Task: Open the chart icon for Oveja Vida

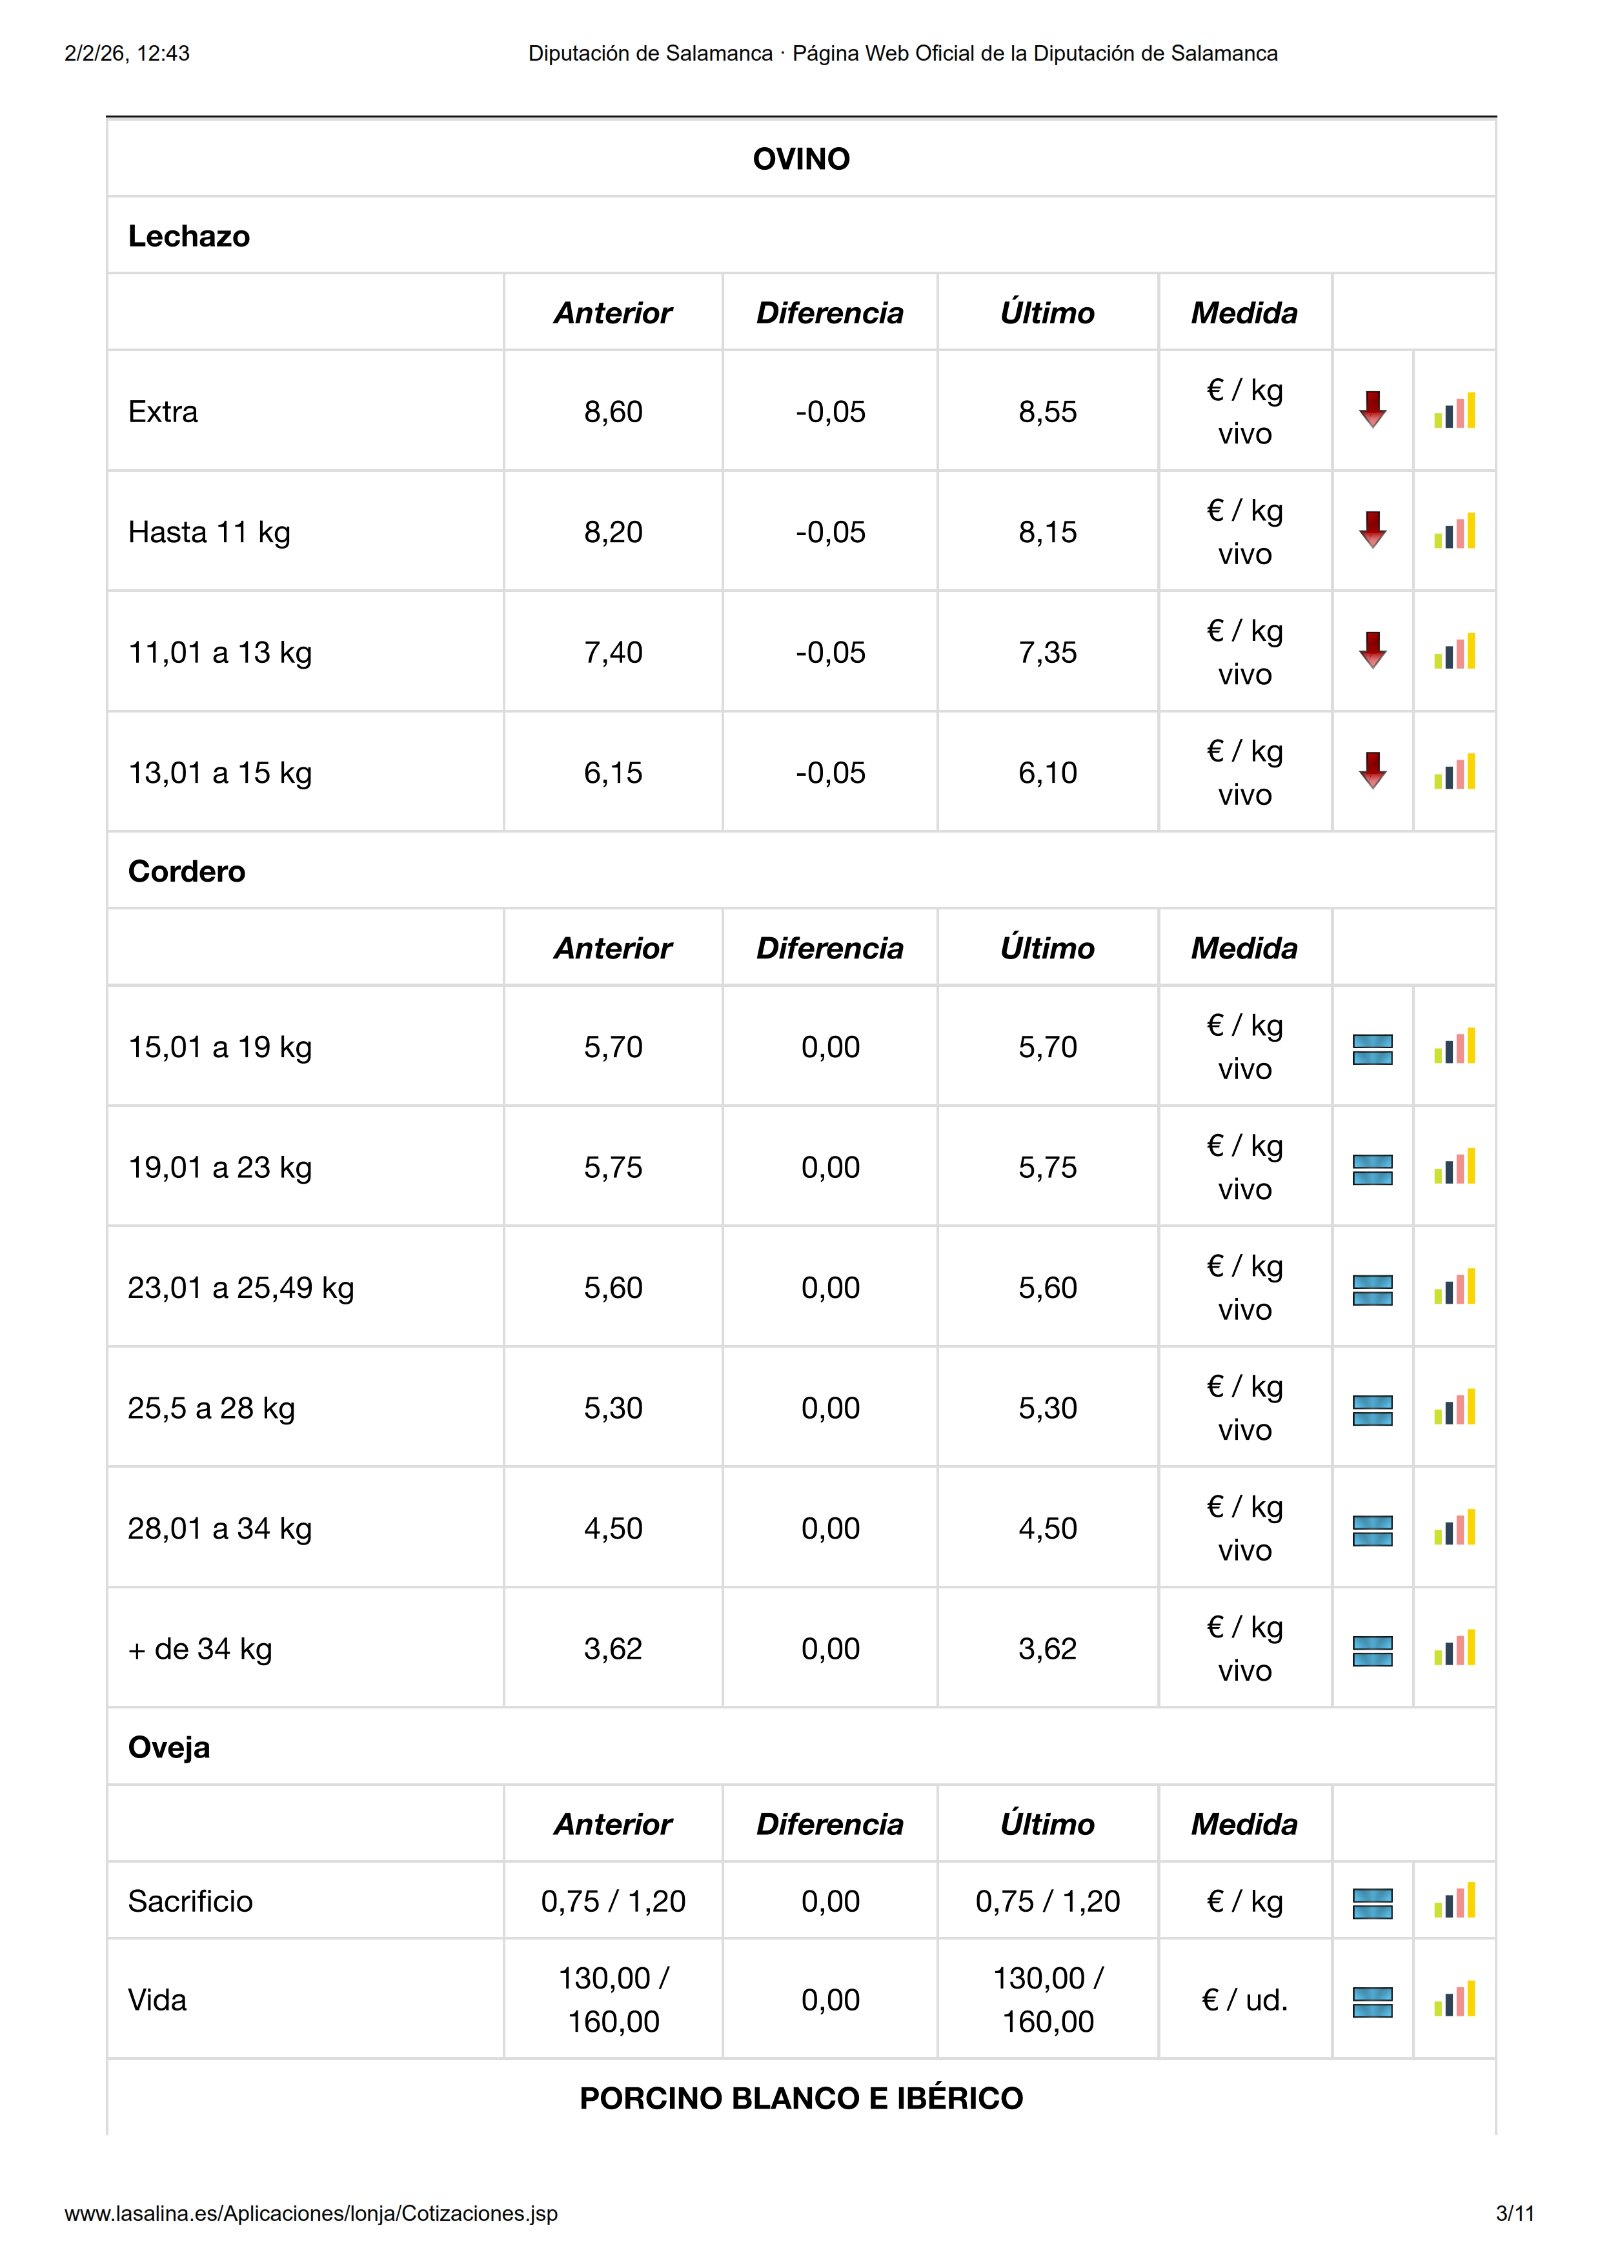Action: tap(1454, 2000)
